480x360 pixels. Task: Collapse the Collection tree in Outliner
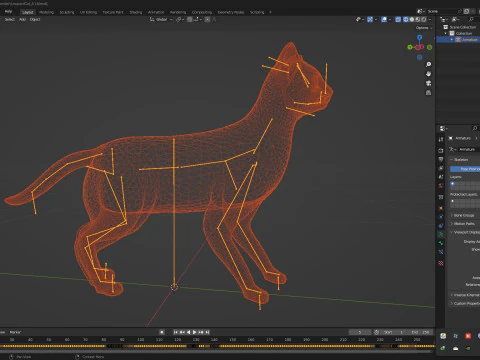pyautogui.click(x=446, y=33)
